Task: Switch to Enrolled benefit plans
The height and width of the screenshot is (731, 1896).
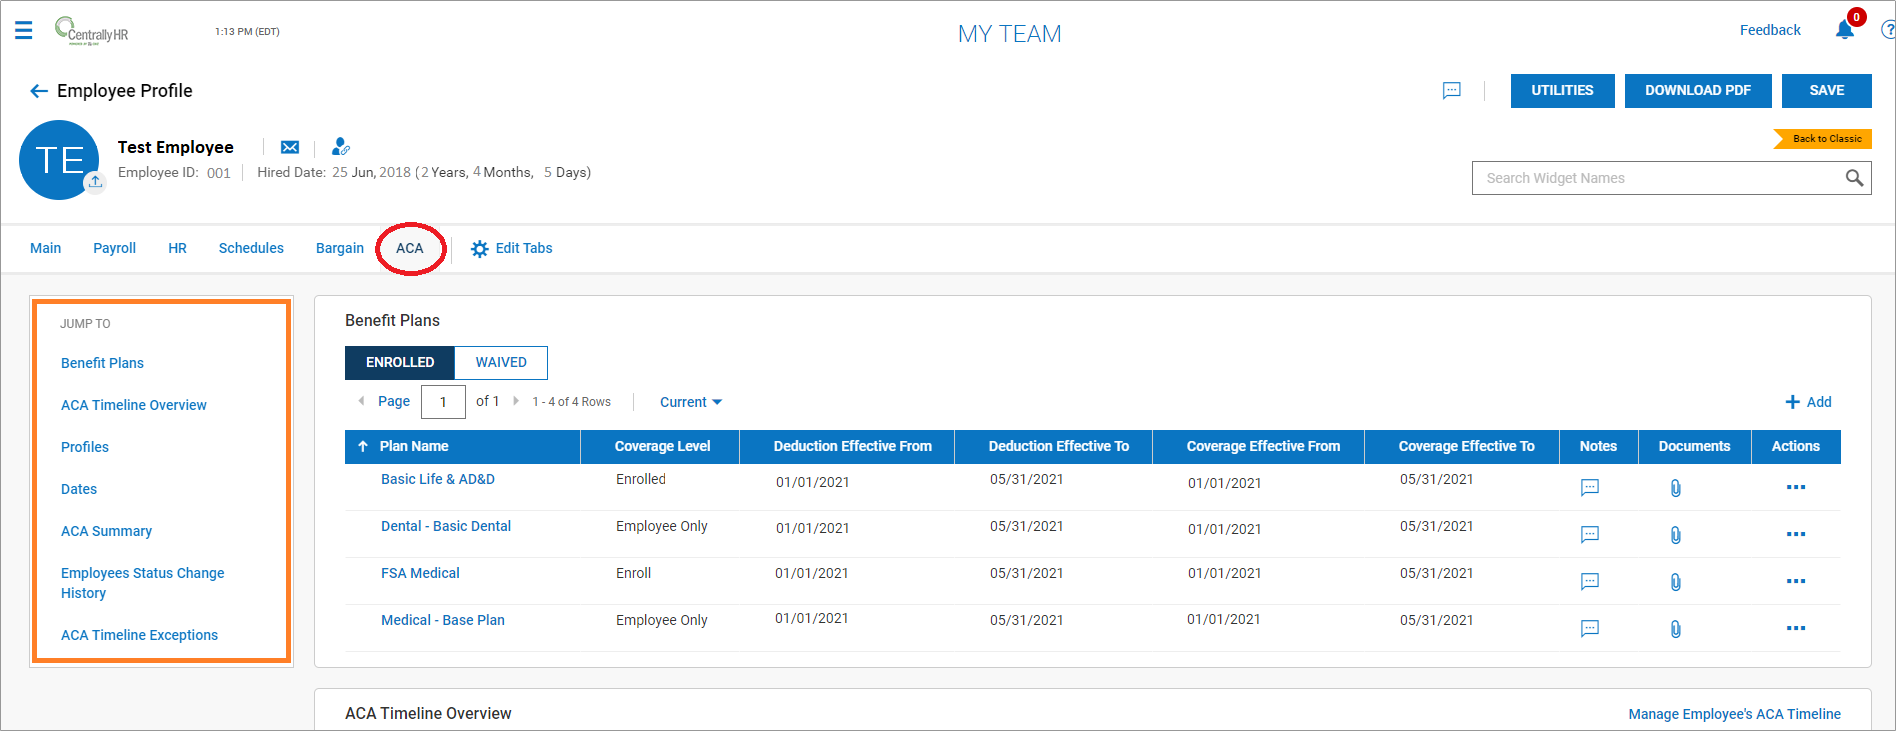Action: tap(400, 363)
